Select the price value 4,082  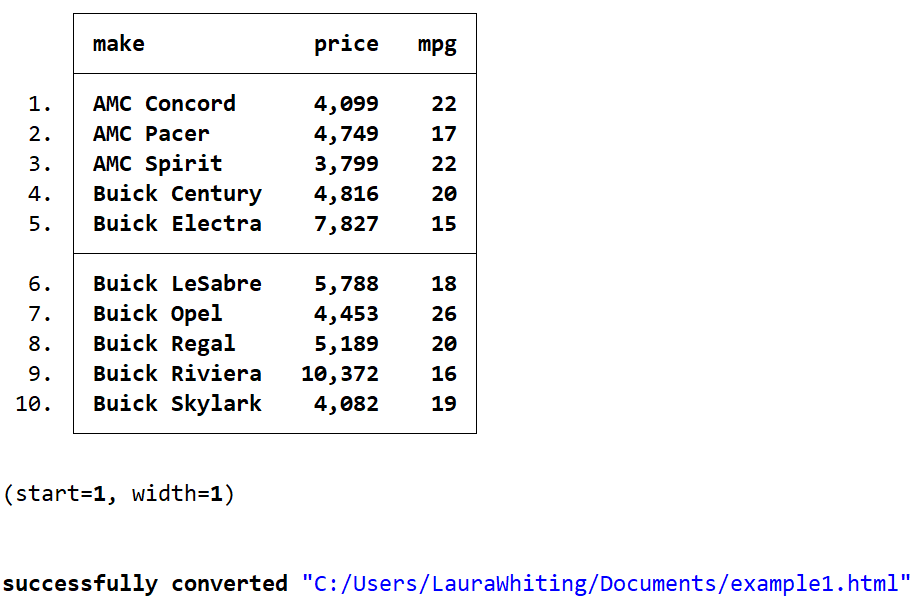coord(346,403)
